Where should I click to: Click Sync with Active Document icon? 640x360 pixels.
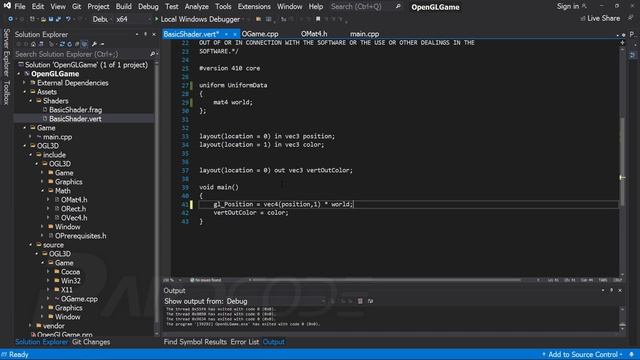62,44
